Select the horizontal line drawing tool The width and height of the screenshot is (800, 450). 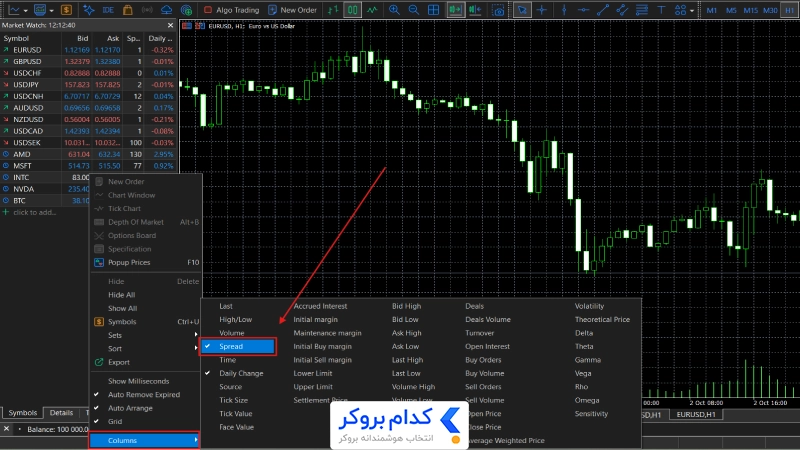(x=583, y=10)
